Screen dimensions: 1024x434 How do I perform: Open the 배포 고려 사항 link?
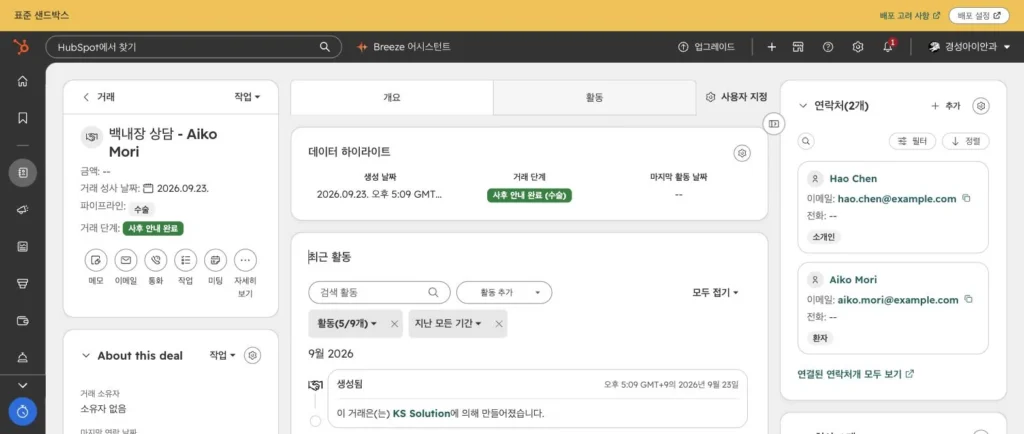910,15
